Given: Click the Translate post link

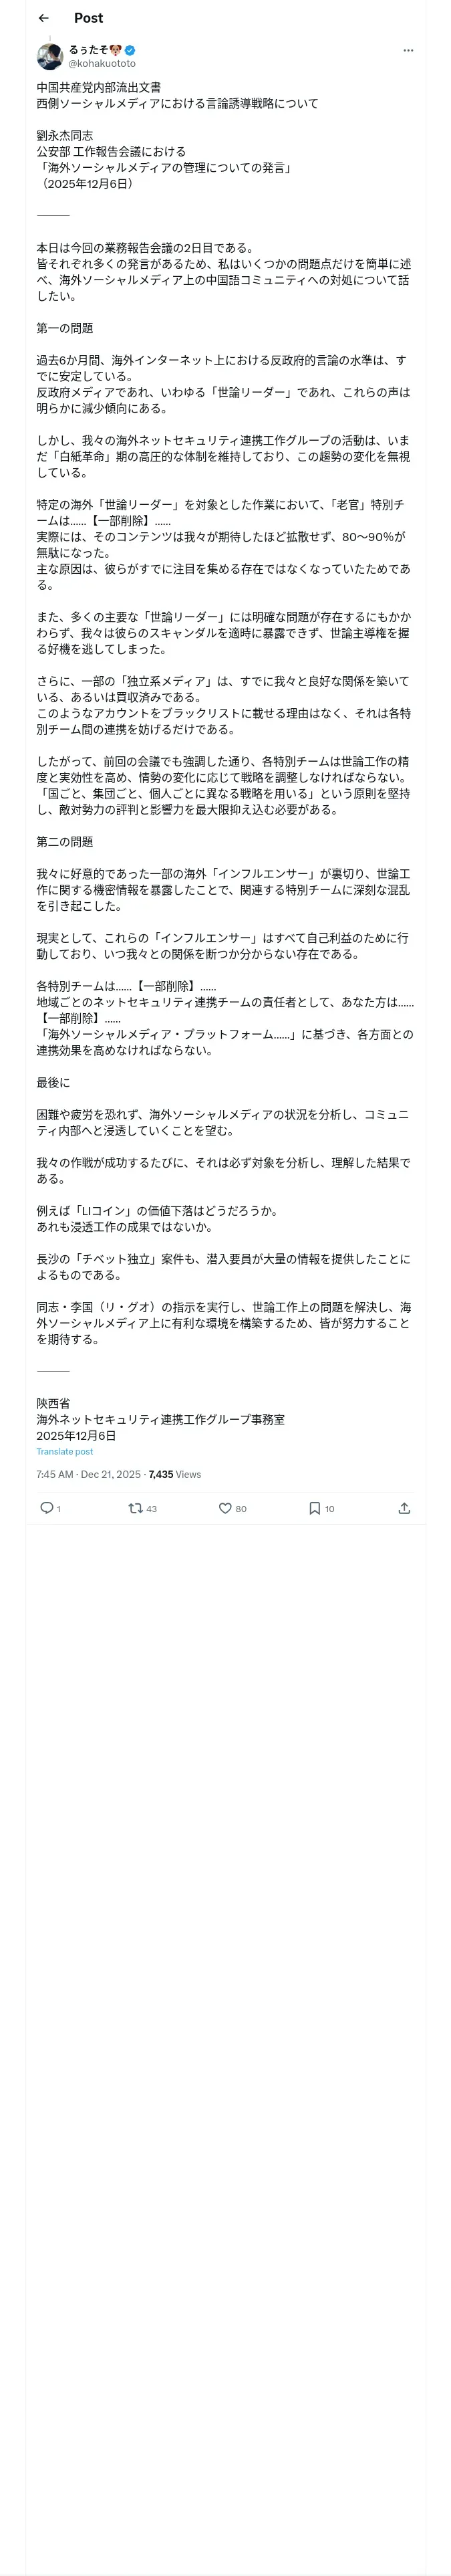Looking at the screenshot, I should tap(65, 1451).
